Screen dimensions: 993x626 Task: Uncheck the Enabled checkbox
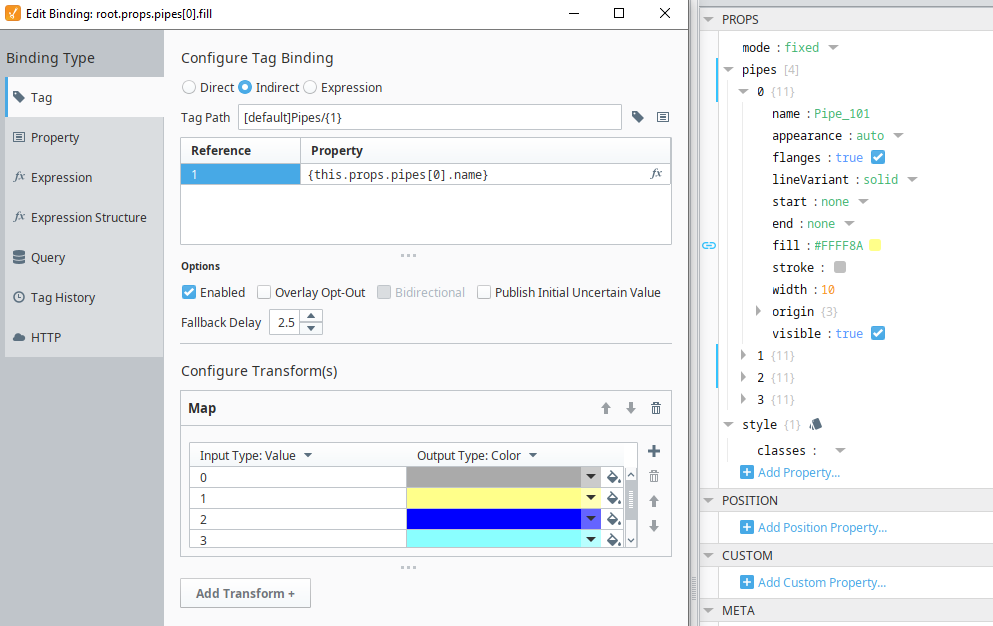189,293
